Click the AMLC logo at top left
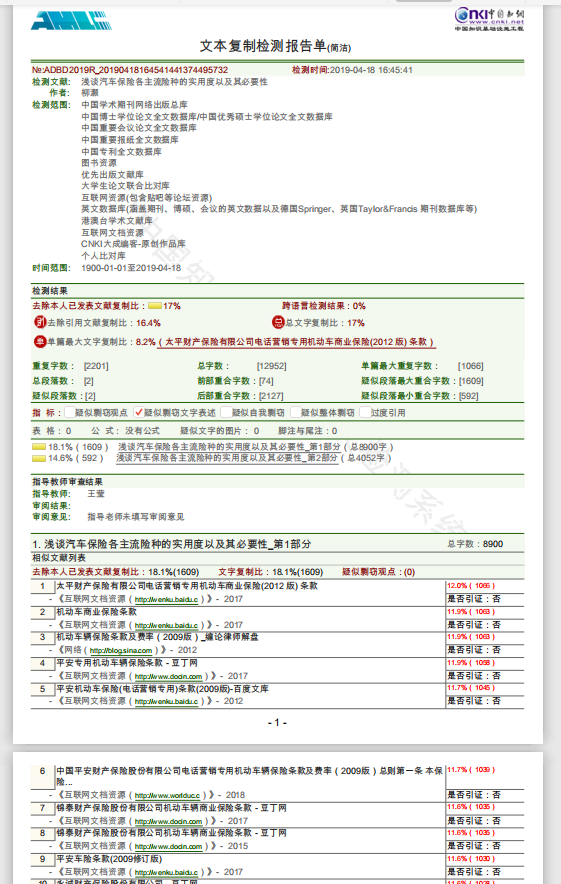The image size is (561, 884). point(71,20)
